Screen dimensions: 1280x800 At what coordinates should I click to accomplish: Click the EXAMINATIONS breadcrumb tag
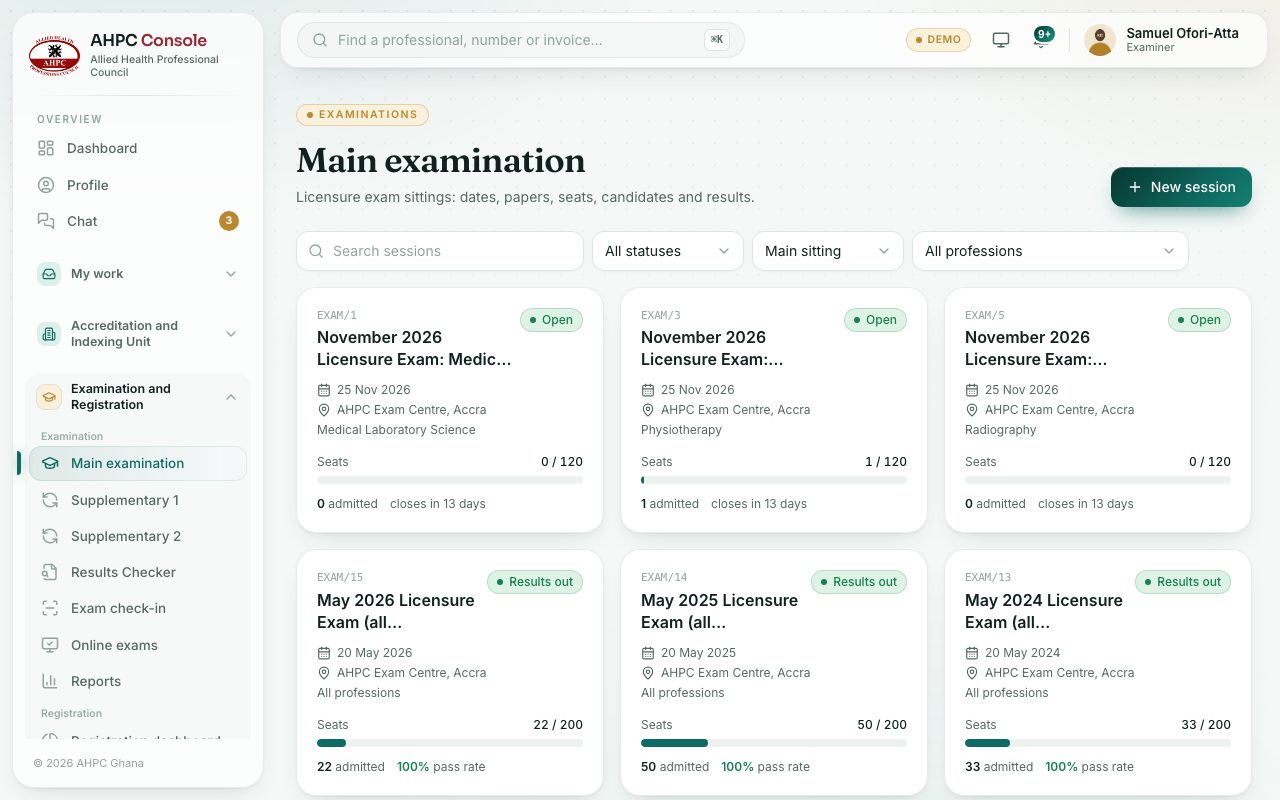[x=362, y=115]
